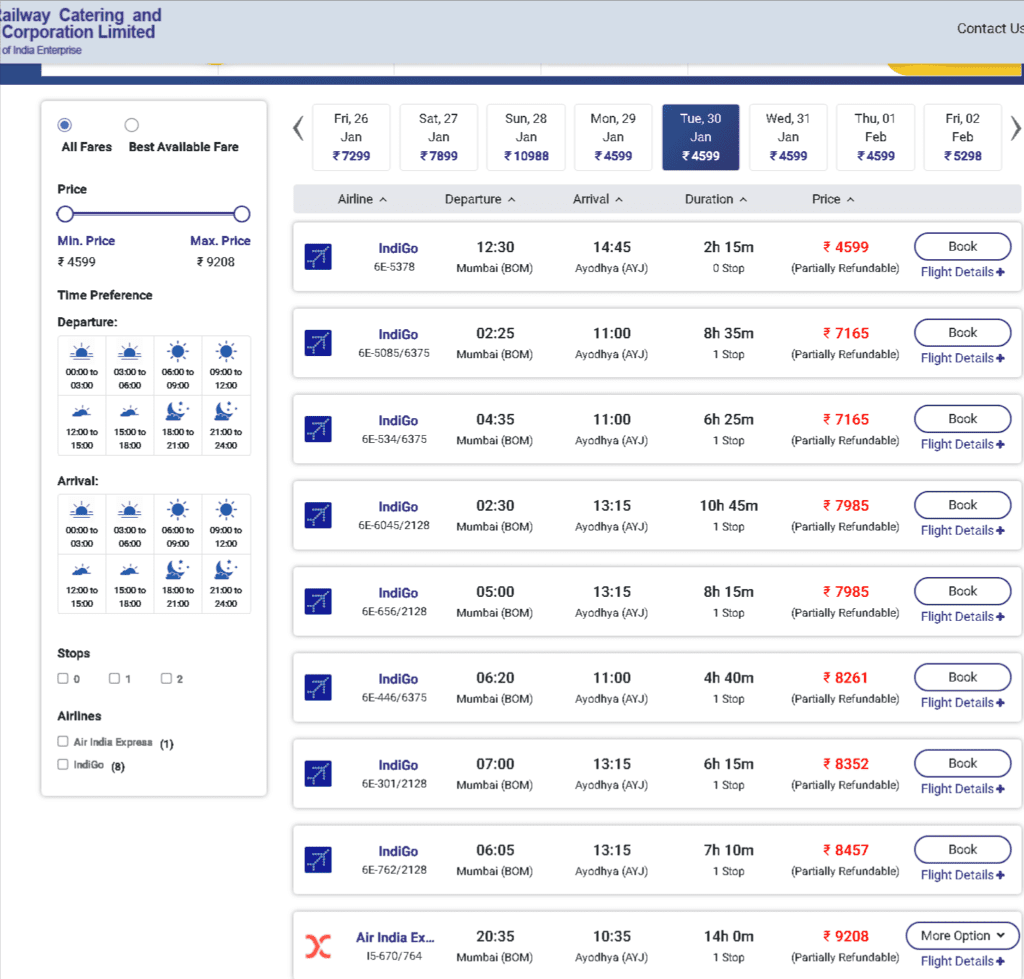This screenshot has height=979, width=1024.
Task: Check the 0 stops filter checkbox
Action: (x=63, y=679)
